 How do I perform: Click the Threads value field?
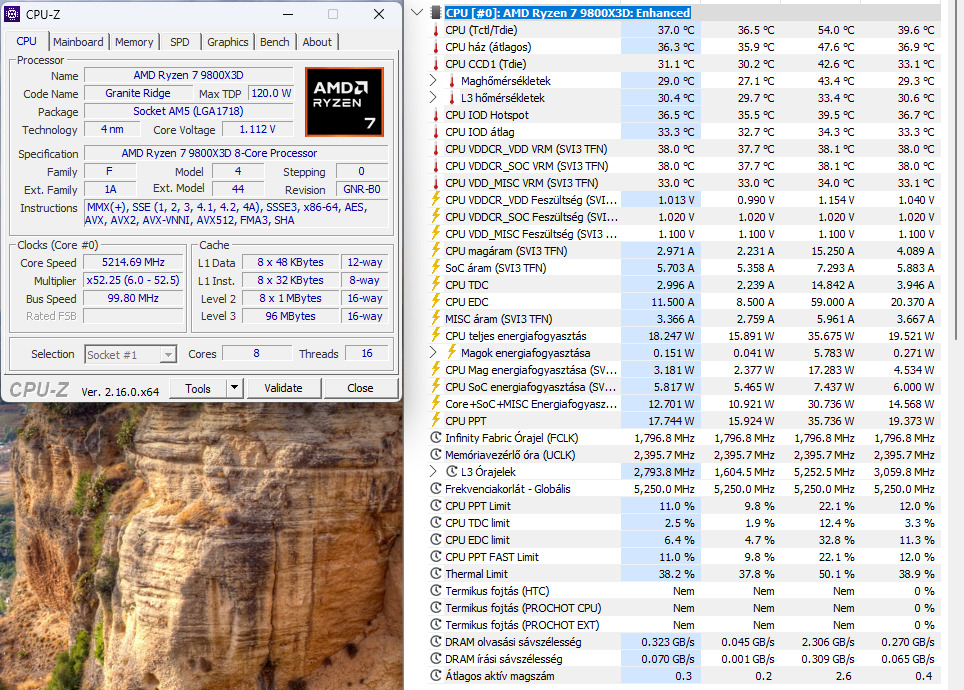click(366, 353)
